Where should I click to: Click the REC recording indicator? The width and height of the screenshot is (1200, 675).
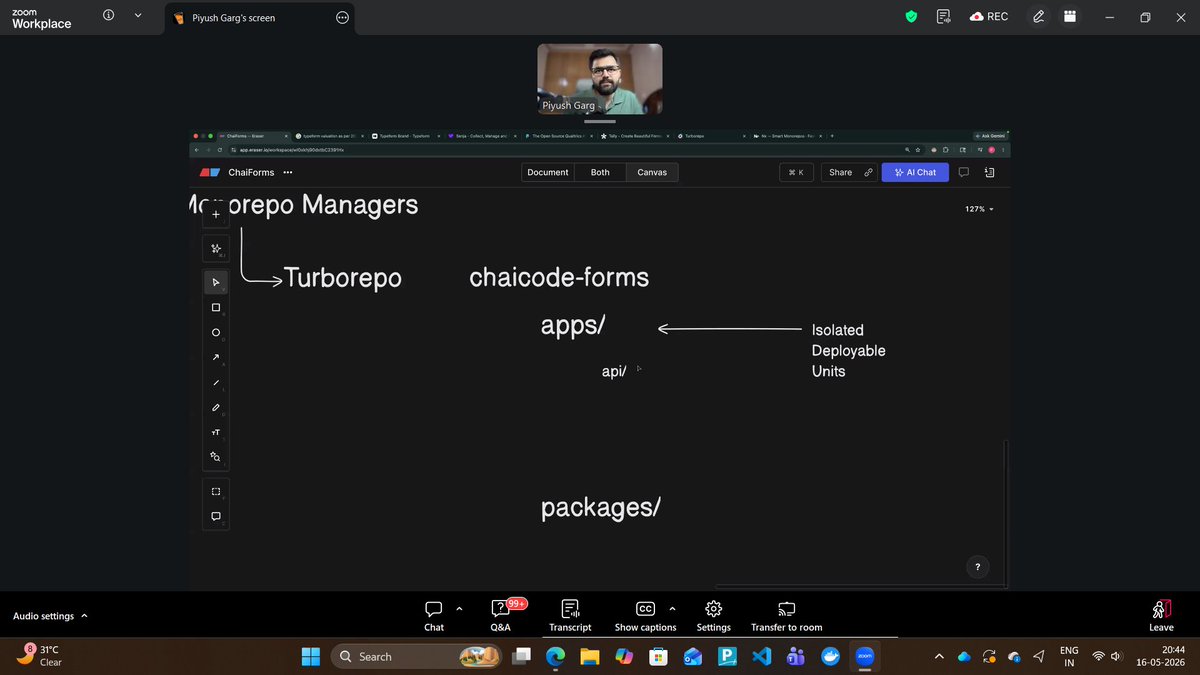point(989,16)
